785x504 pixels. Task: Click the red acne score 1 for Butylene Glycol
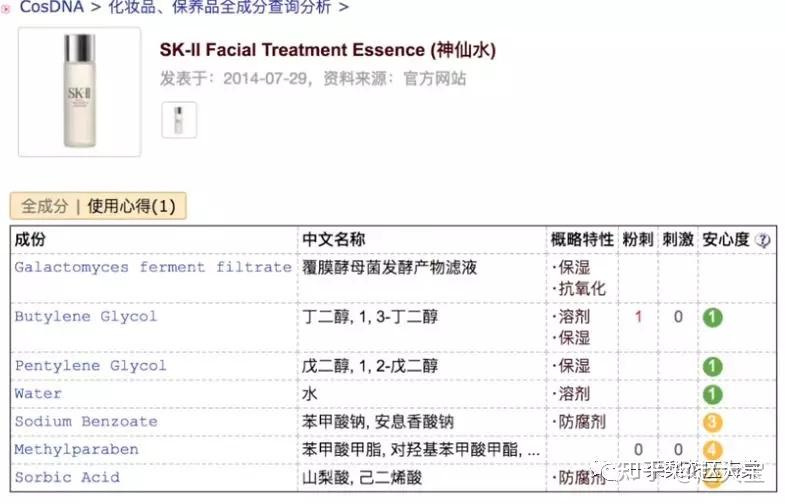tap(638, 317)
